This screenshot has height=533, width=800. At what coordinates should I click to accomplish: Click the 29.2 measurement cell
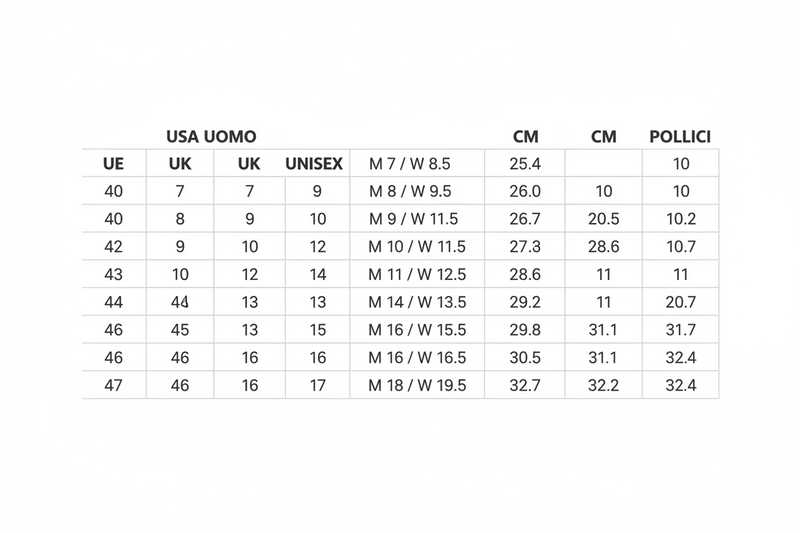(x=525, y=302)
